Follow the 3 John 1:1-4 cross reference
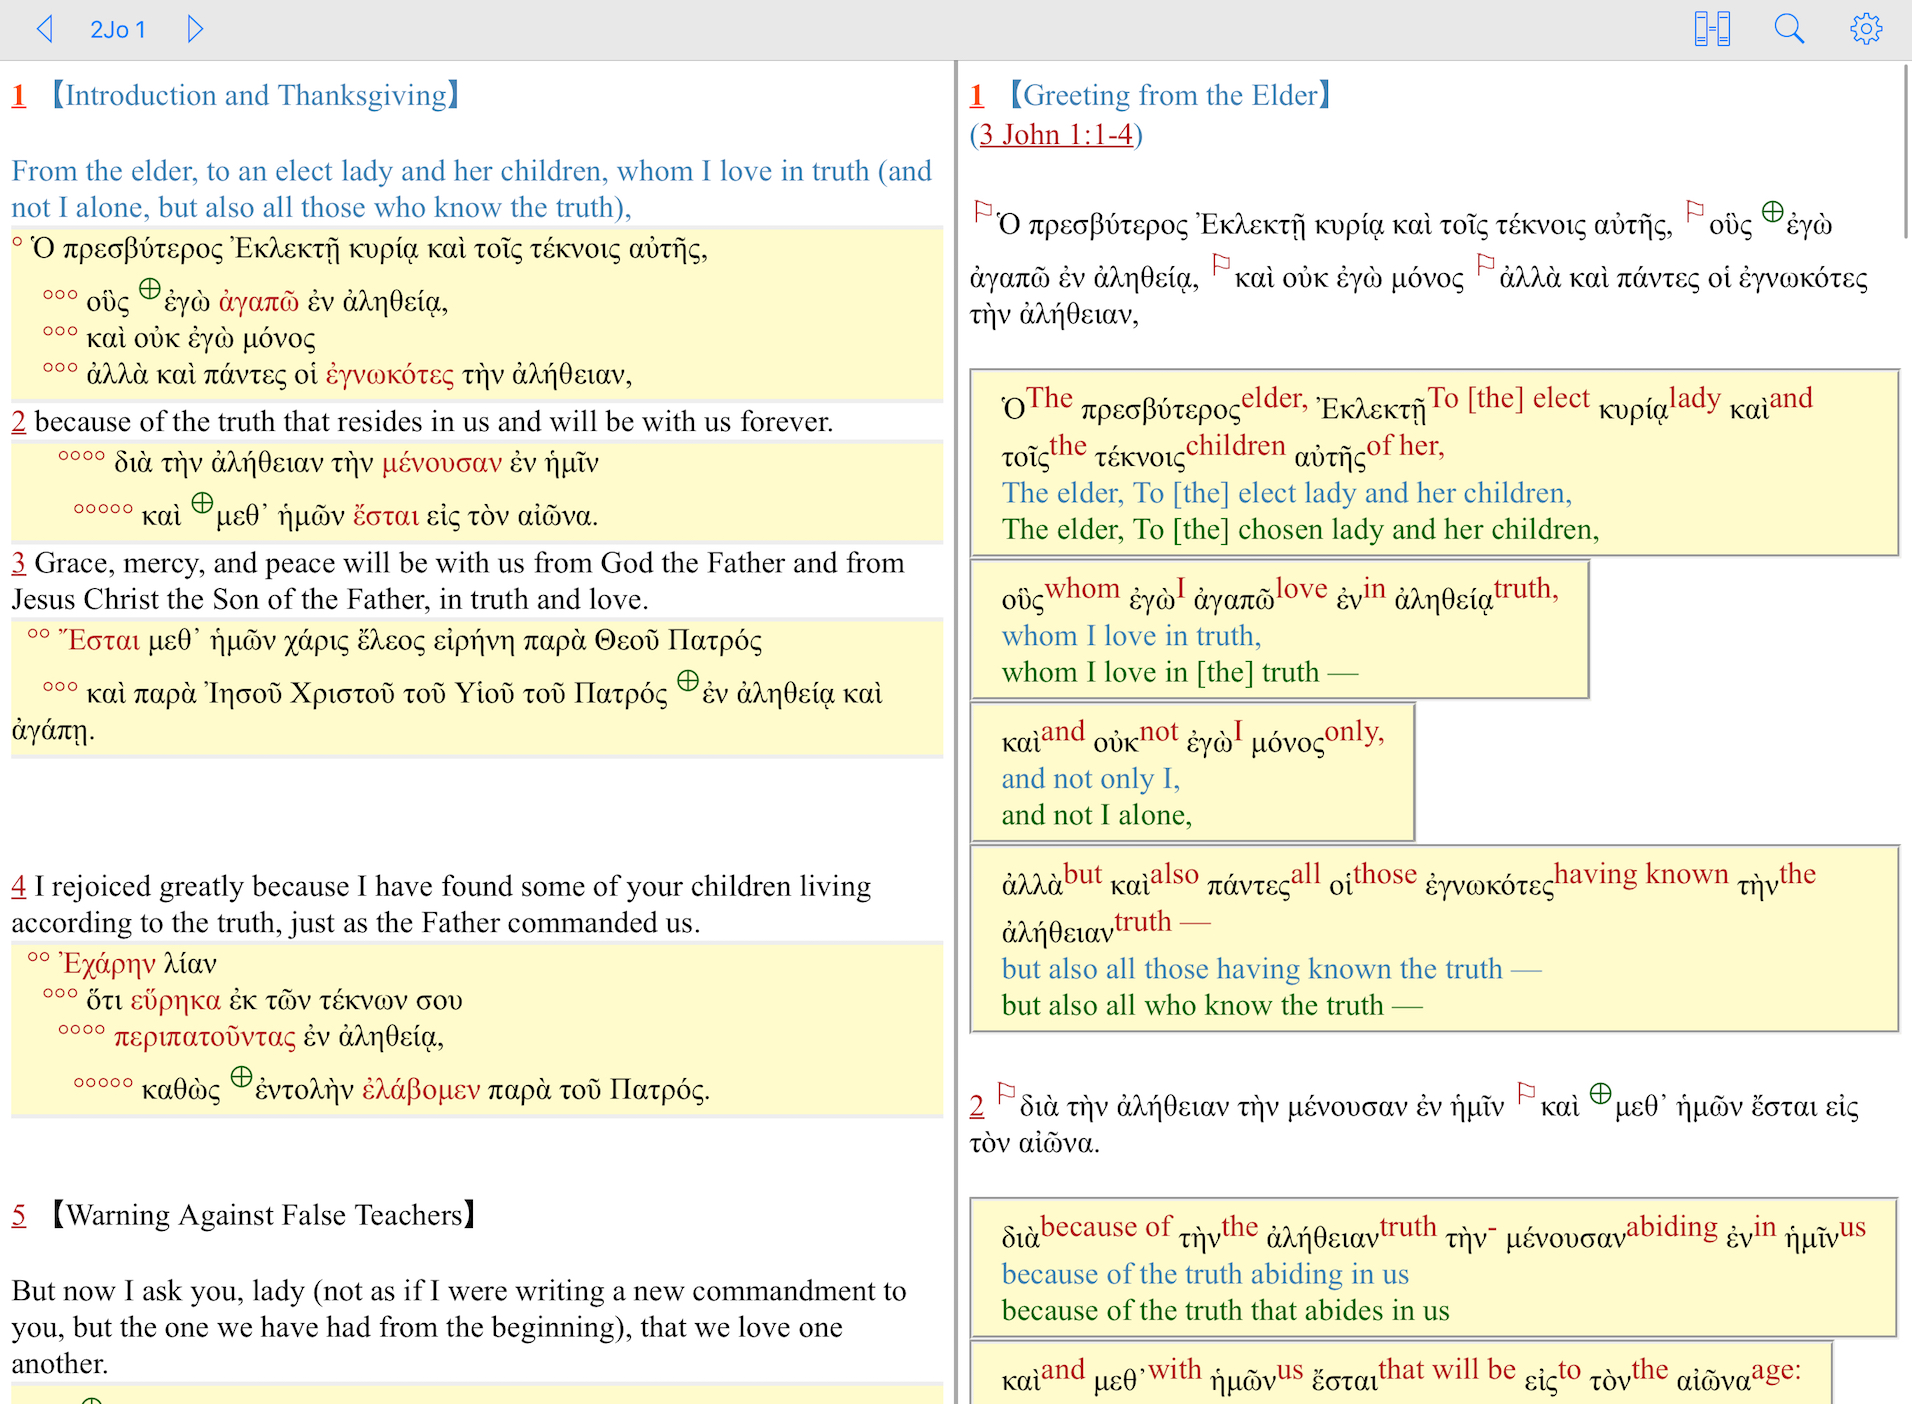Viewport: 1912px width, 1404px height. [x=1056, y=134]
